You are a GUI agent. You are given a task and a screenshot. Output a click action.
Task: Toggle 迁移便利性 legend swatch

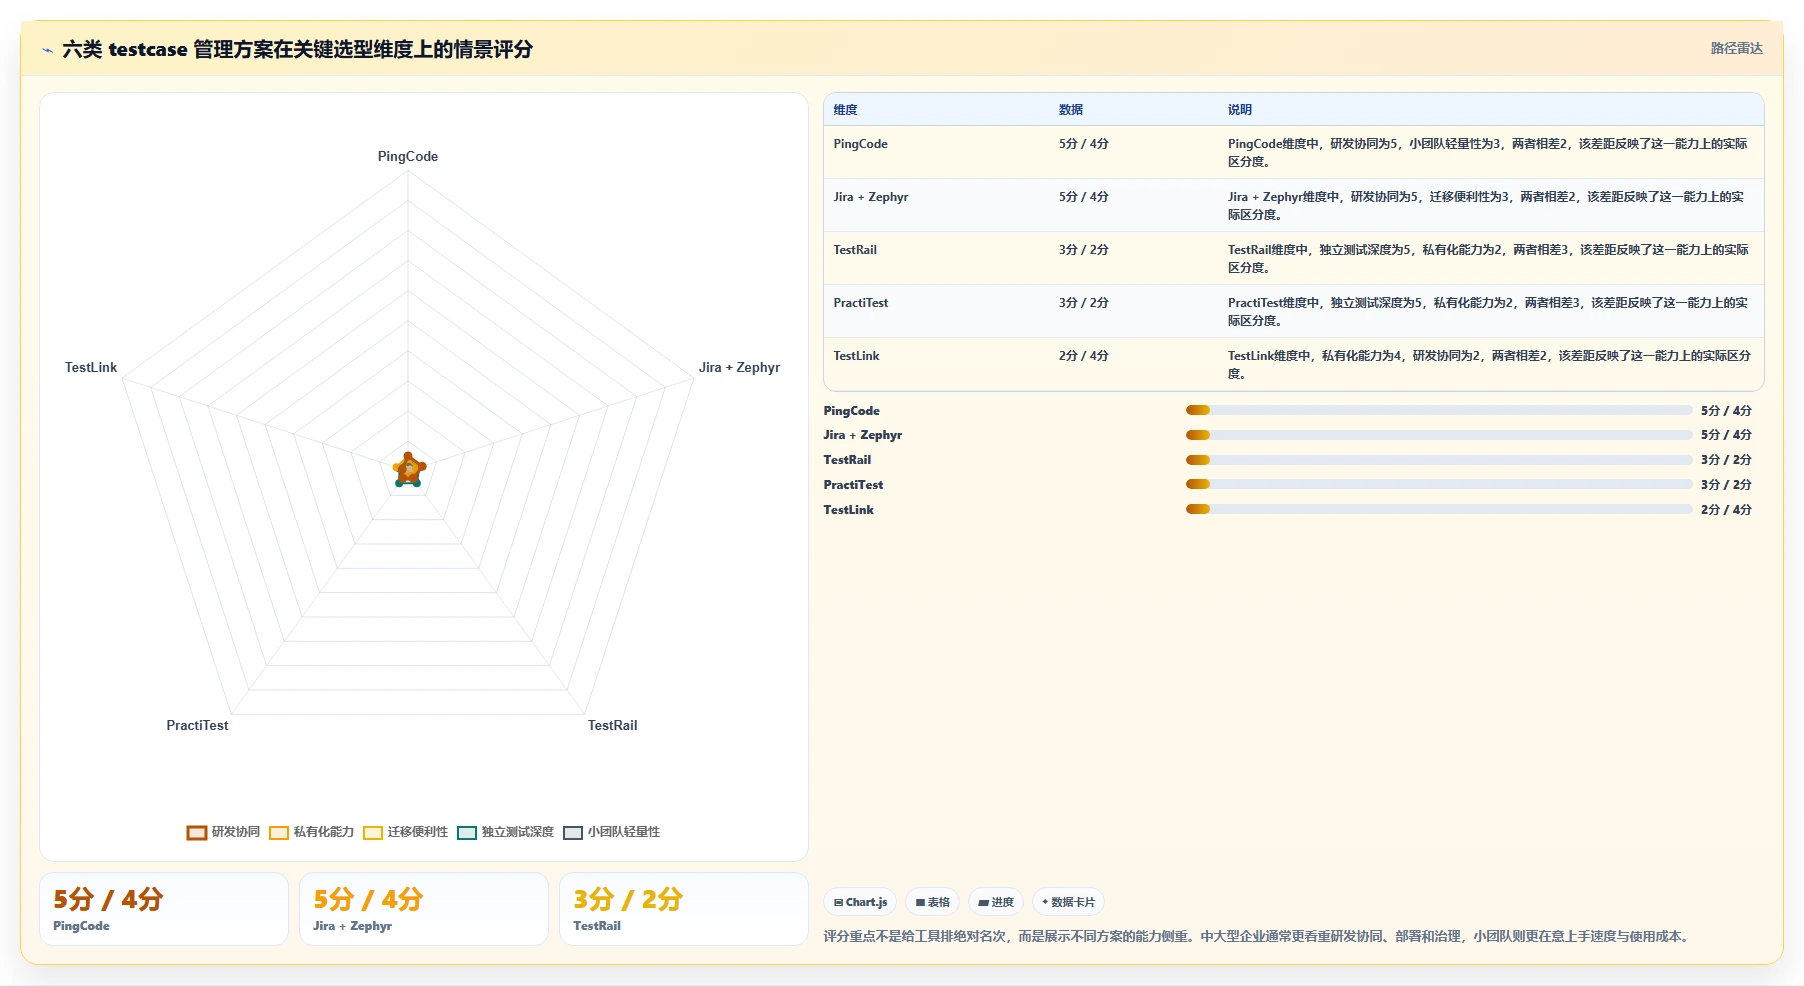point(373,832)
